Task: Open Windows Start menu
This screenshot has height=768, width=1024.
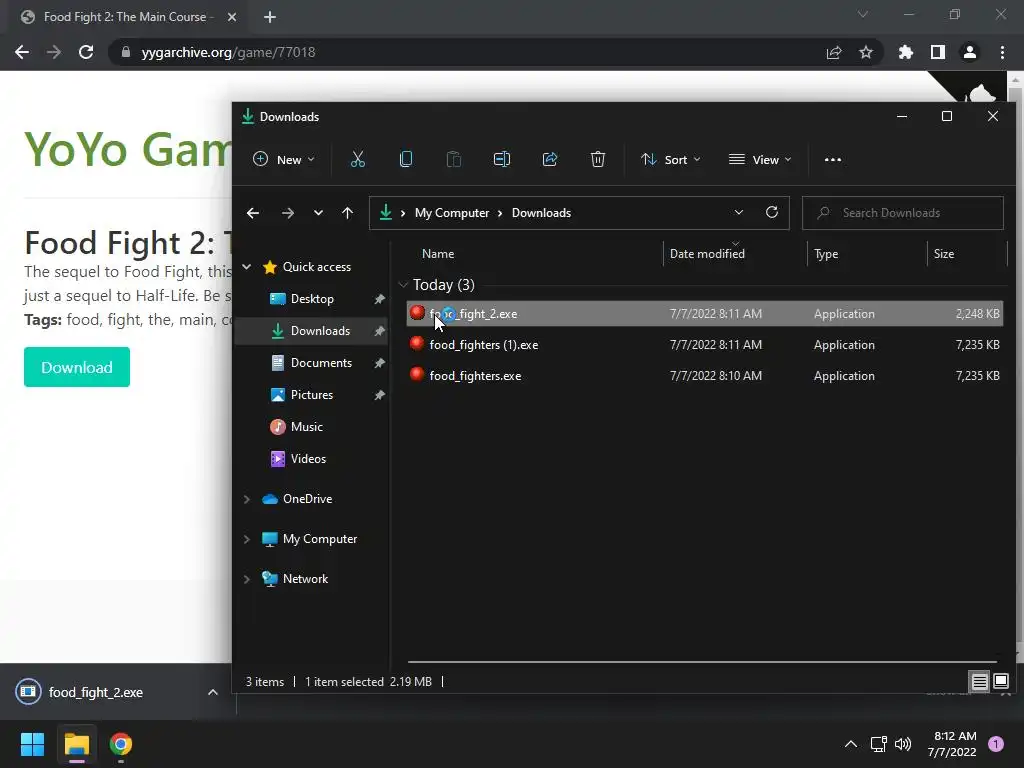Action: (32, 744)
